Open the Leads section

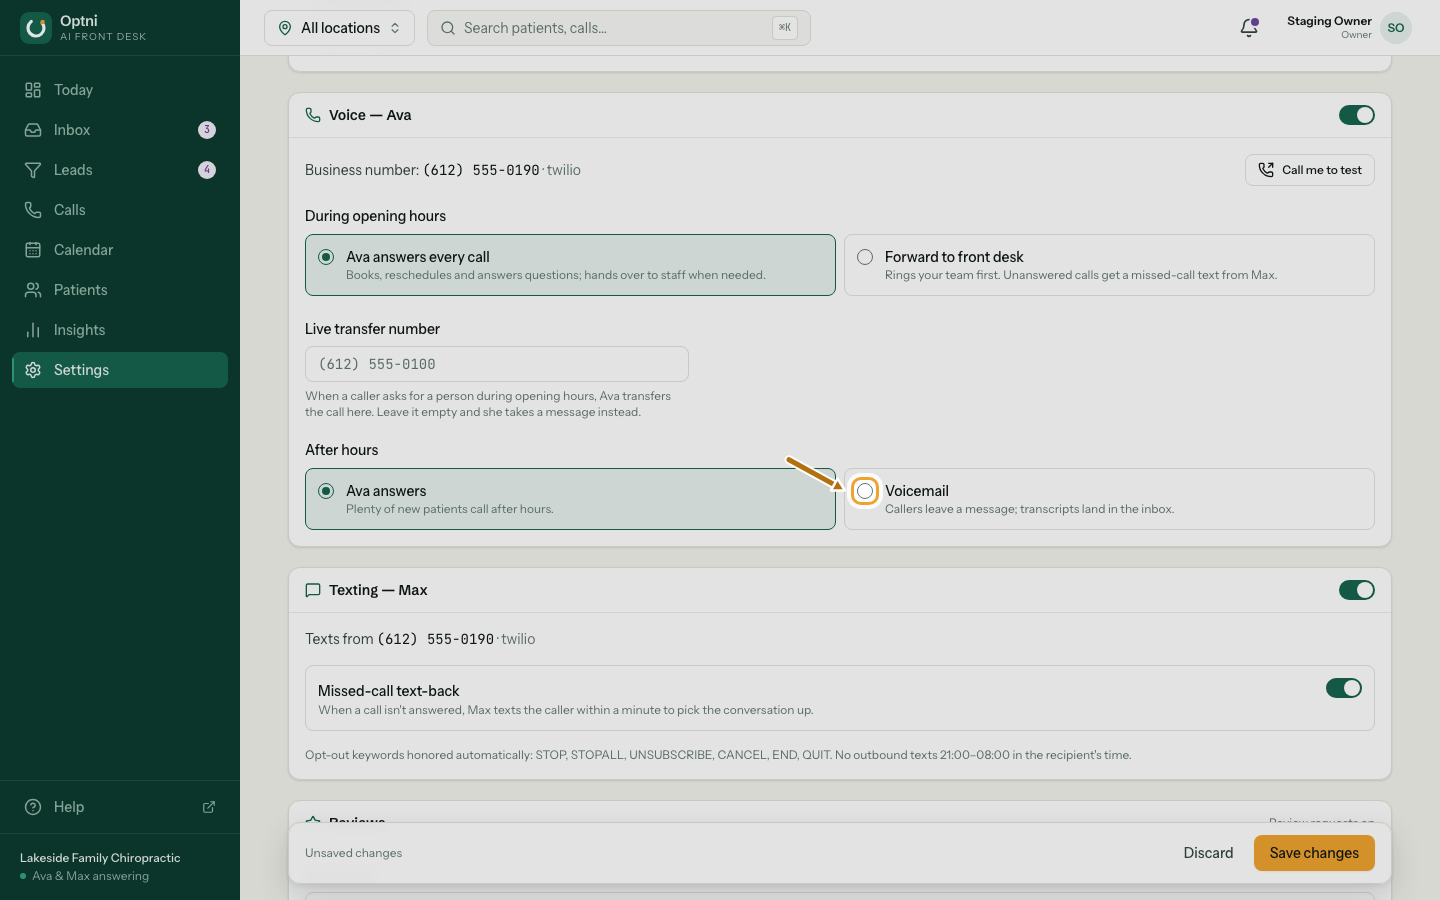pos(120,170)
